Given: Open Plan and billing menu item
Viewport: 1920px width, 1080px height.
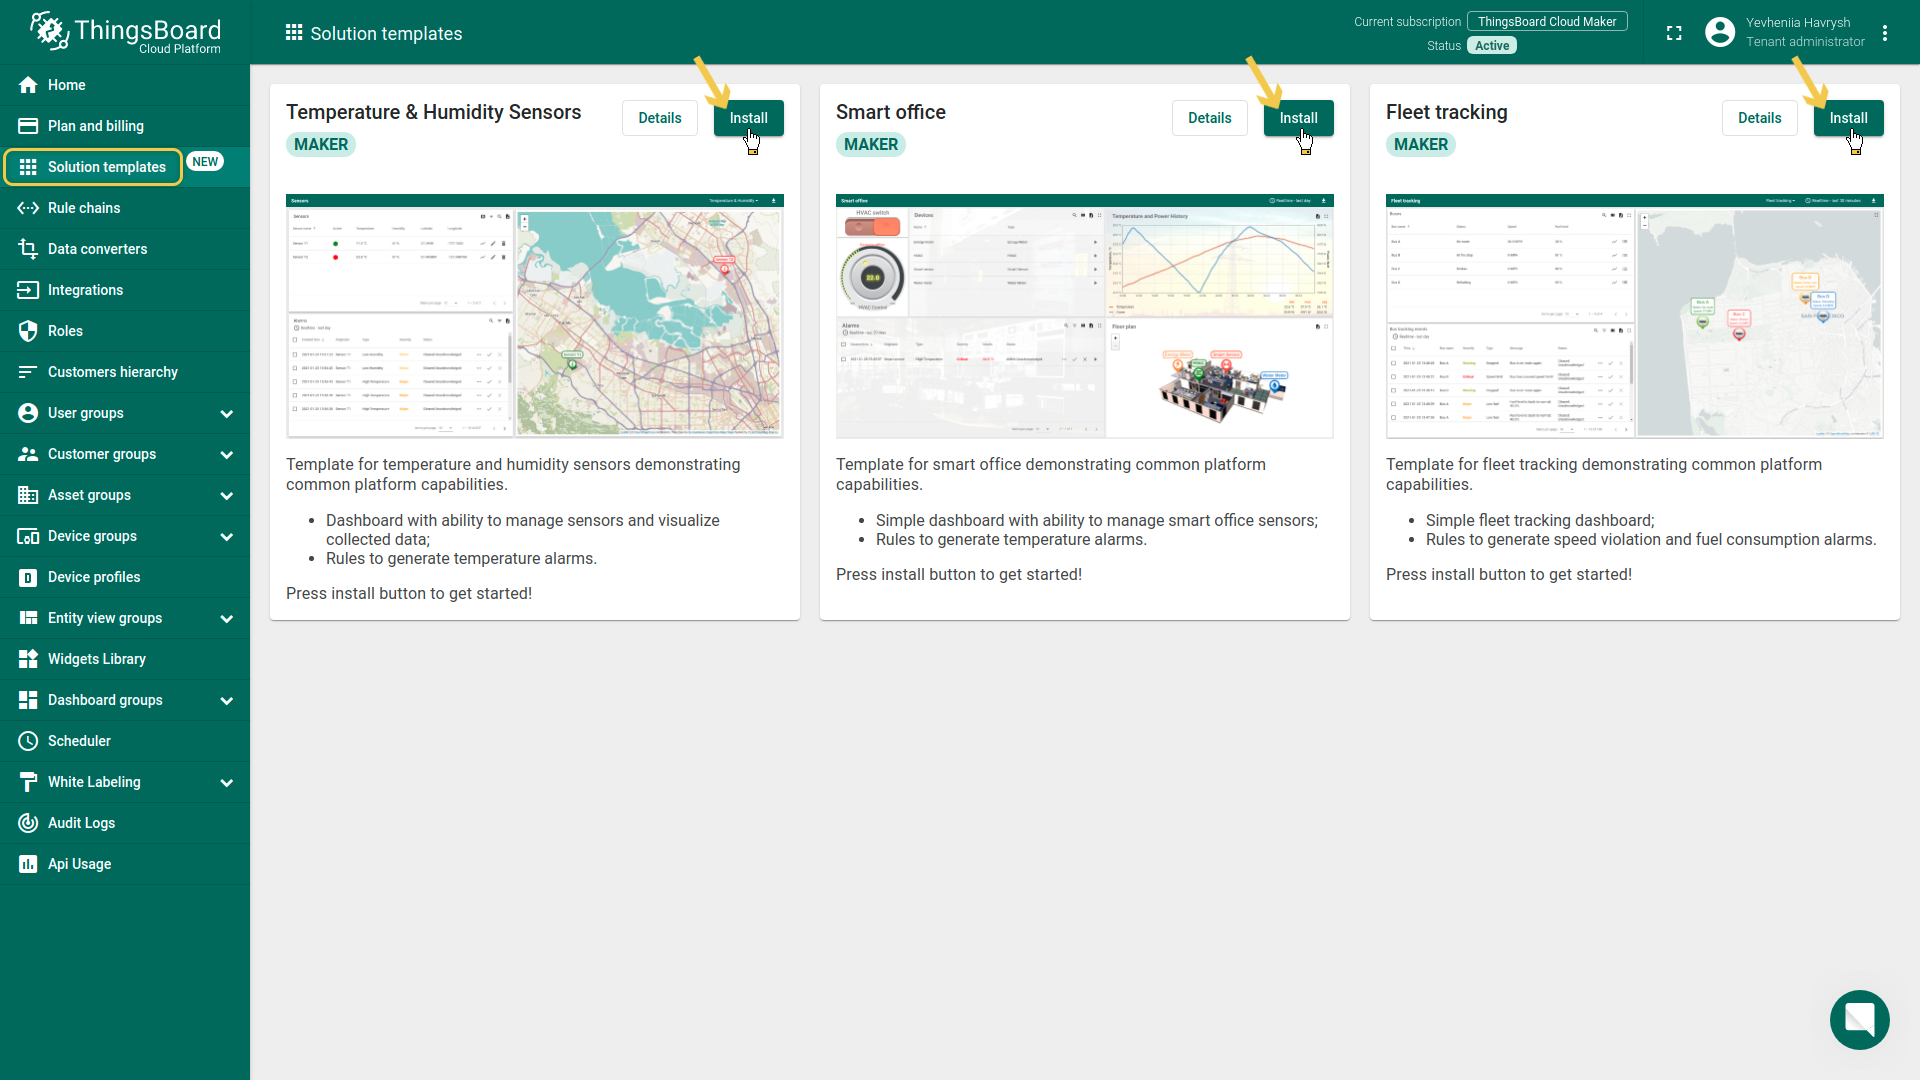Looking at the screenshot, I should (96, 126).
